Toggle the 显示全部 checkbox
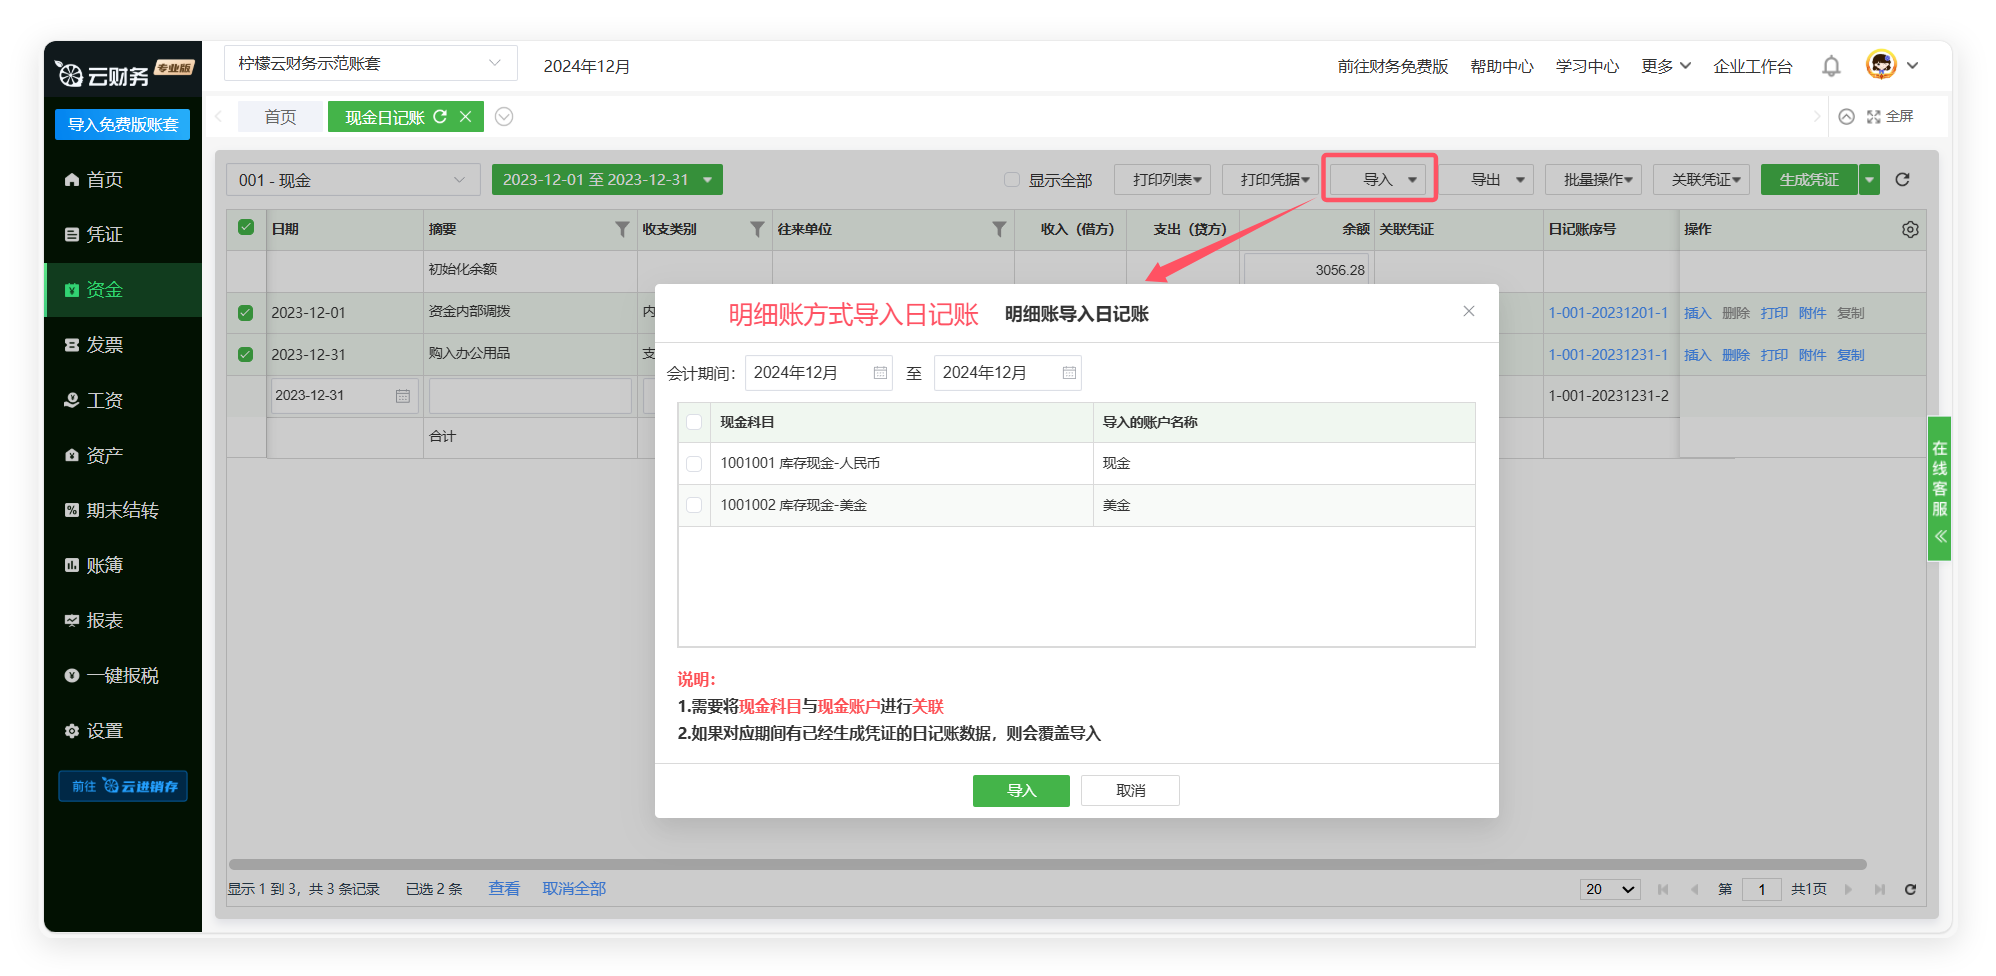1996x976 pixels. tap(1012, 180)
